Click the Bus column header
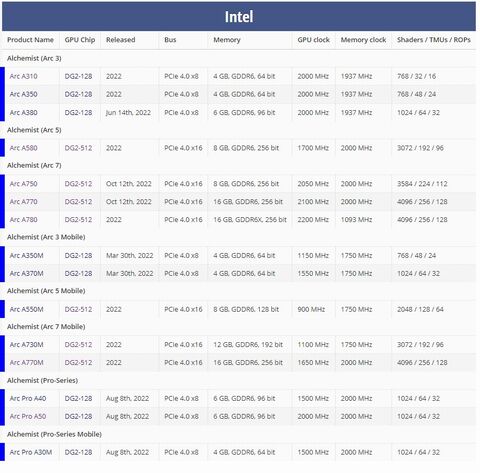 [170, 40]
